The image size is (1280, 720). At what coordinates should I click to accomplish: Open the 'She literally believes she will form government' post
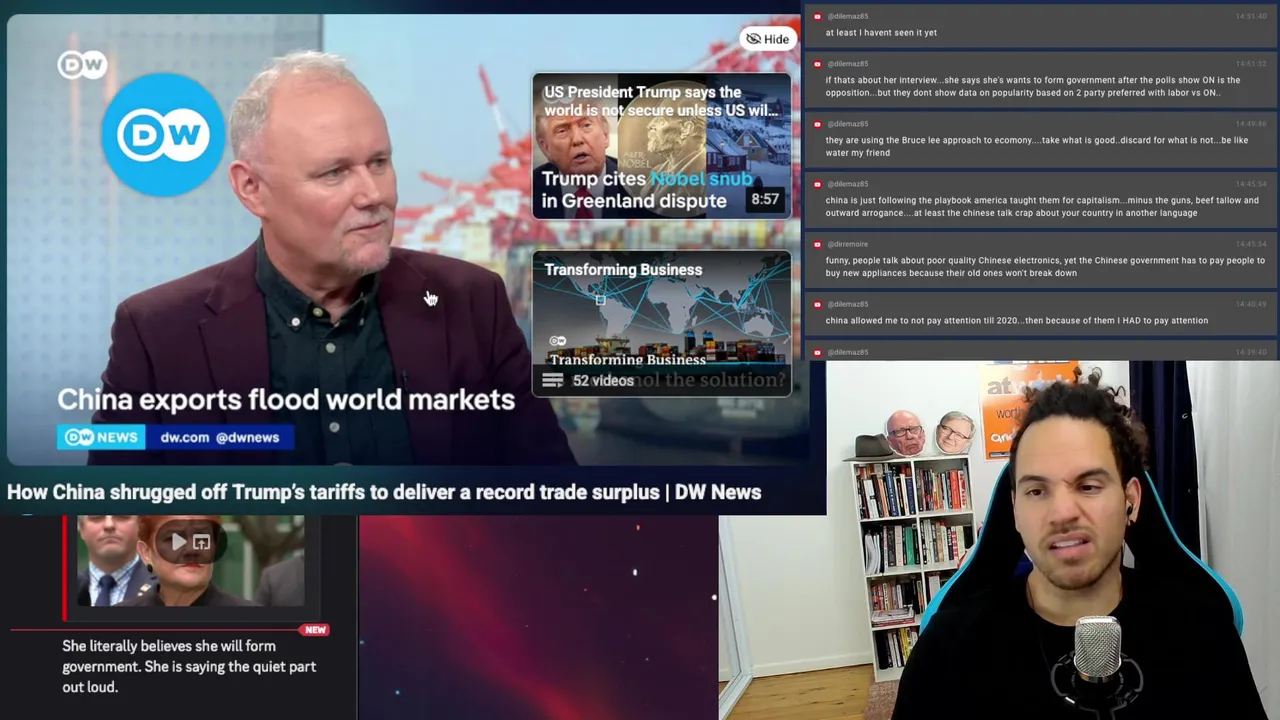189,666
